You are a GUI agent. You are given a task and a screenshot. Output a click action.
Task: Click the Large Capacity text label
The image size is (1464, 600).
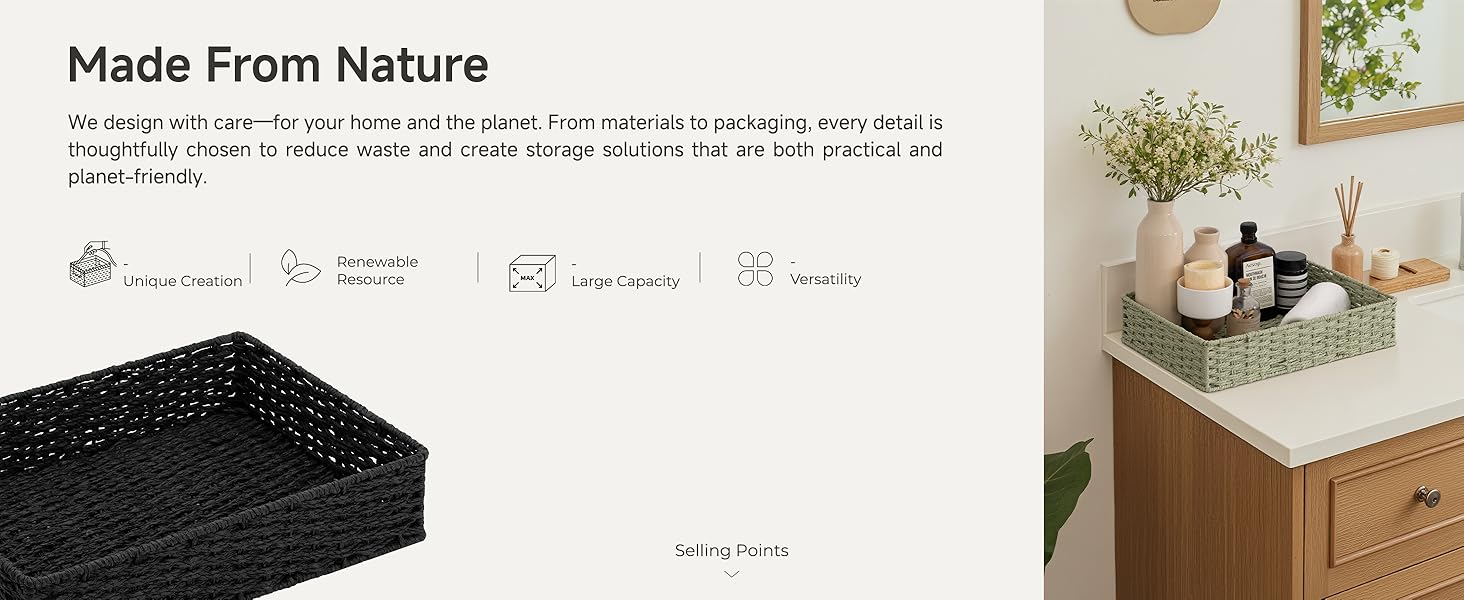click(x=625, y=281)
